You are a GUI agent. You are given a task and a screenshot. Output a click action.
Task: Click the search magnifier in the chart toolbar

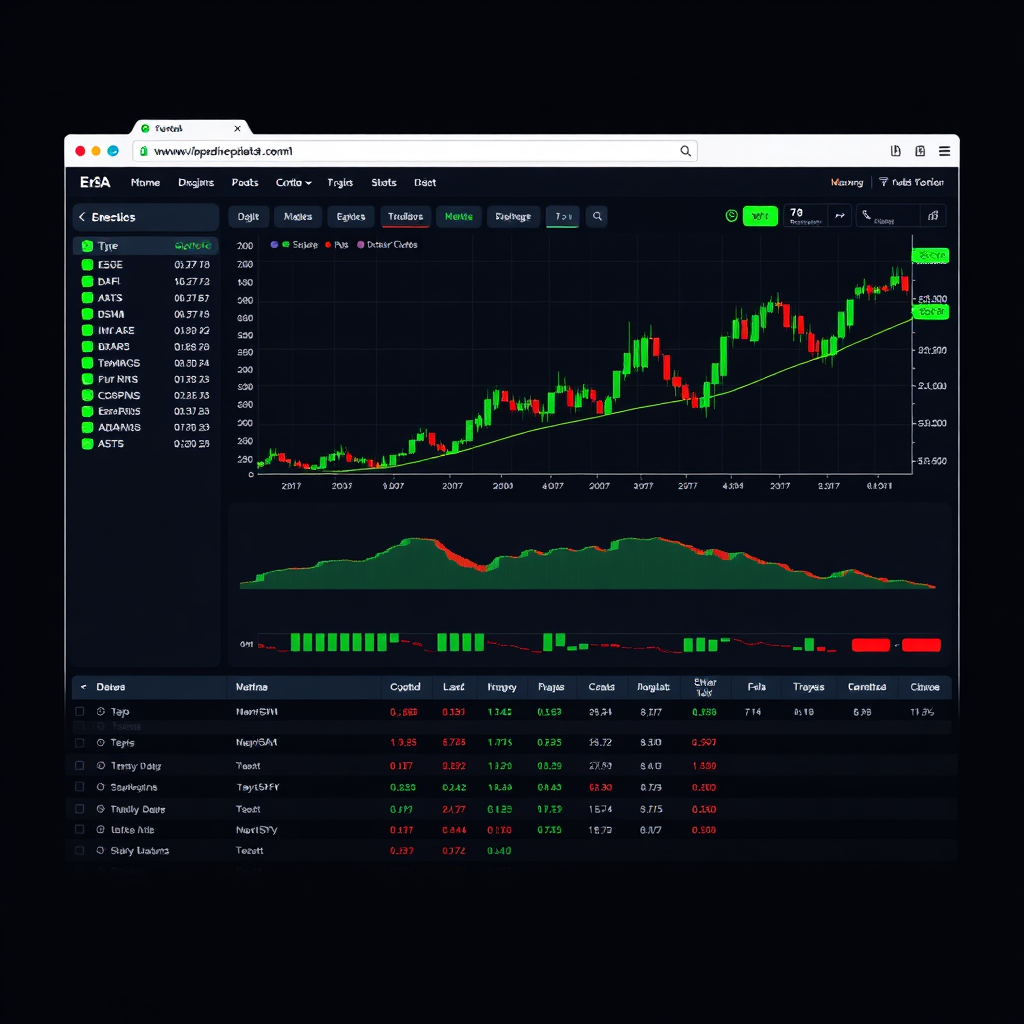(x=597, y=216)
